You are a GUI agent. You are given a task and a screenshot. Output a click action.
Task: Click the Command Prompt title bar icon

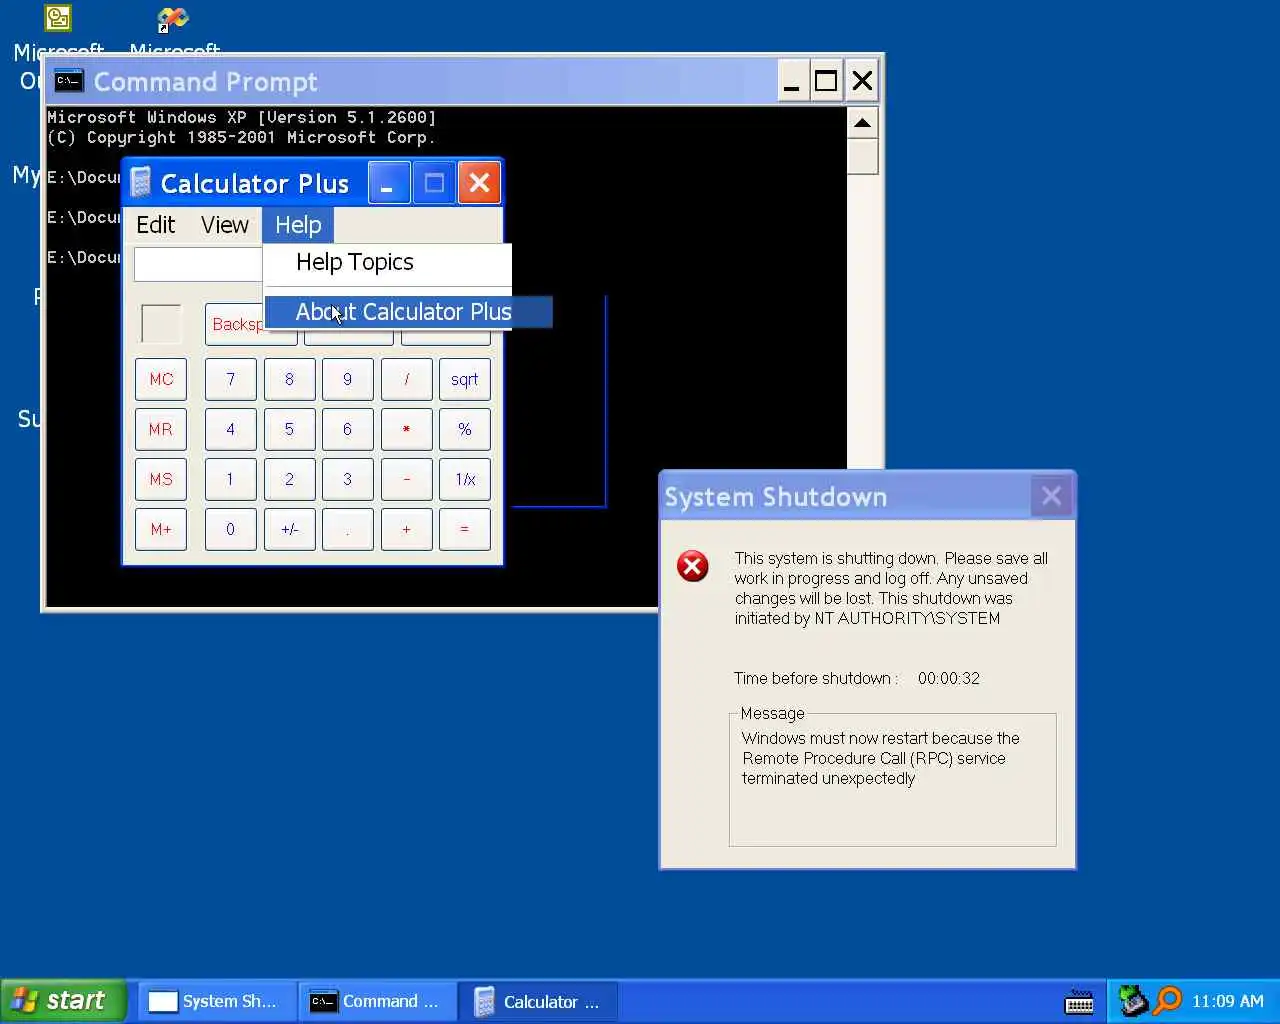pyautogui.click(x=68, y=81)
